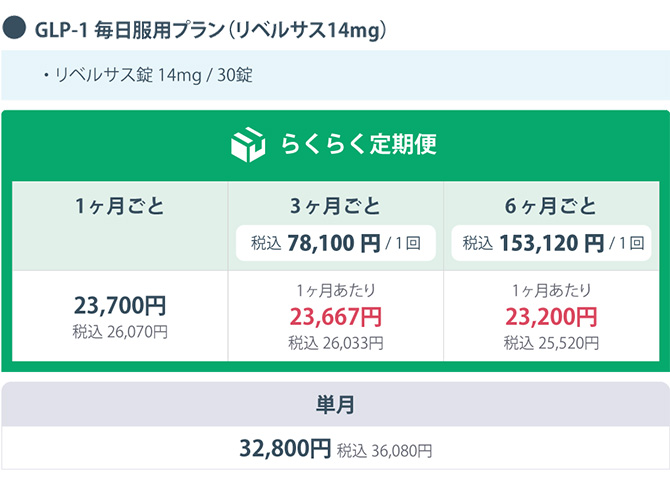The width and height of the screenshot is (670, 483).
Task: Click the 単月 section header
Action: (x=335, y=405)
